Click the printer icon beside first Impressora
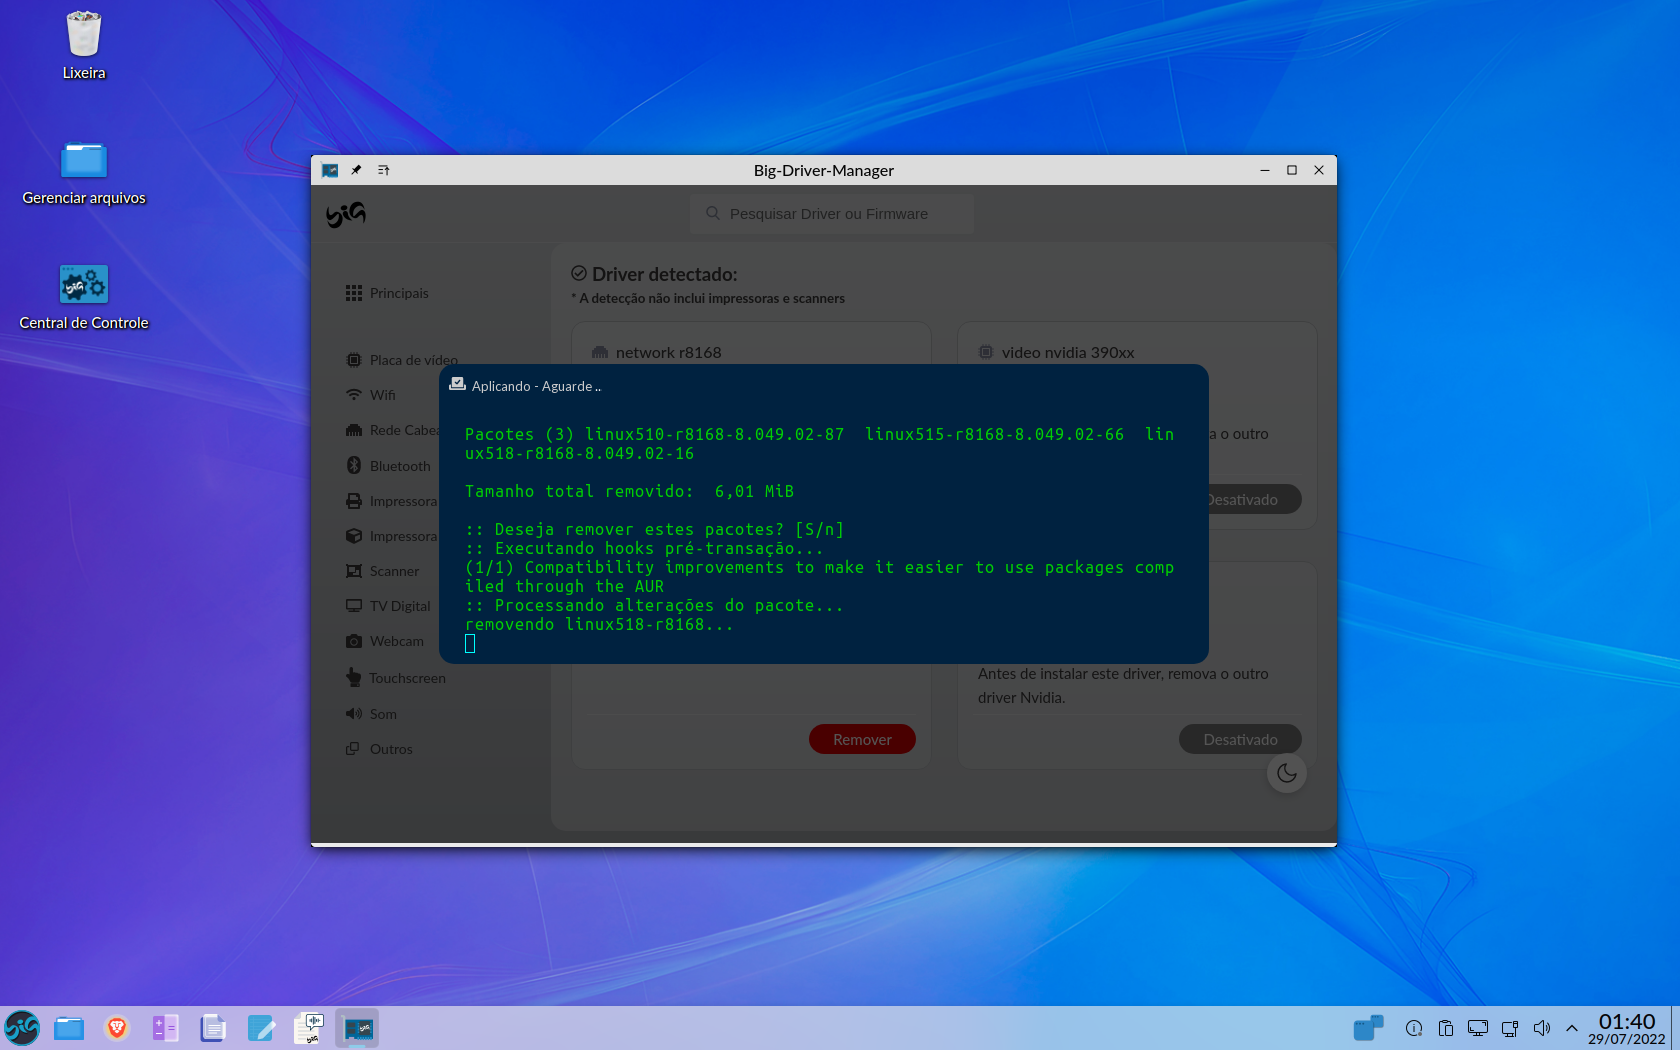The image size is (1680, 1050). [354, 501]
